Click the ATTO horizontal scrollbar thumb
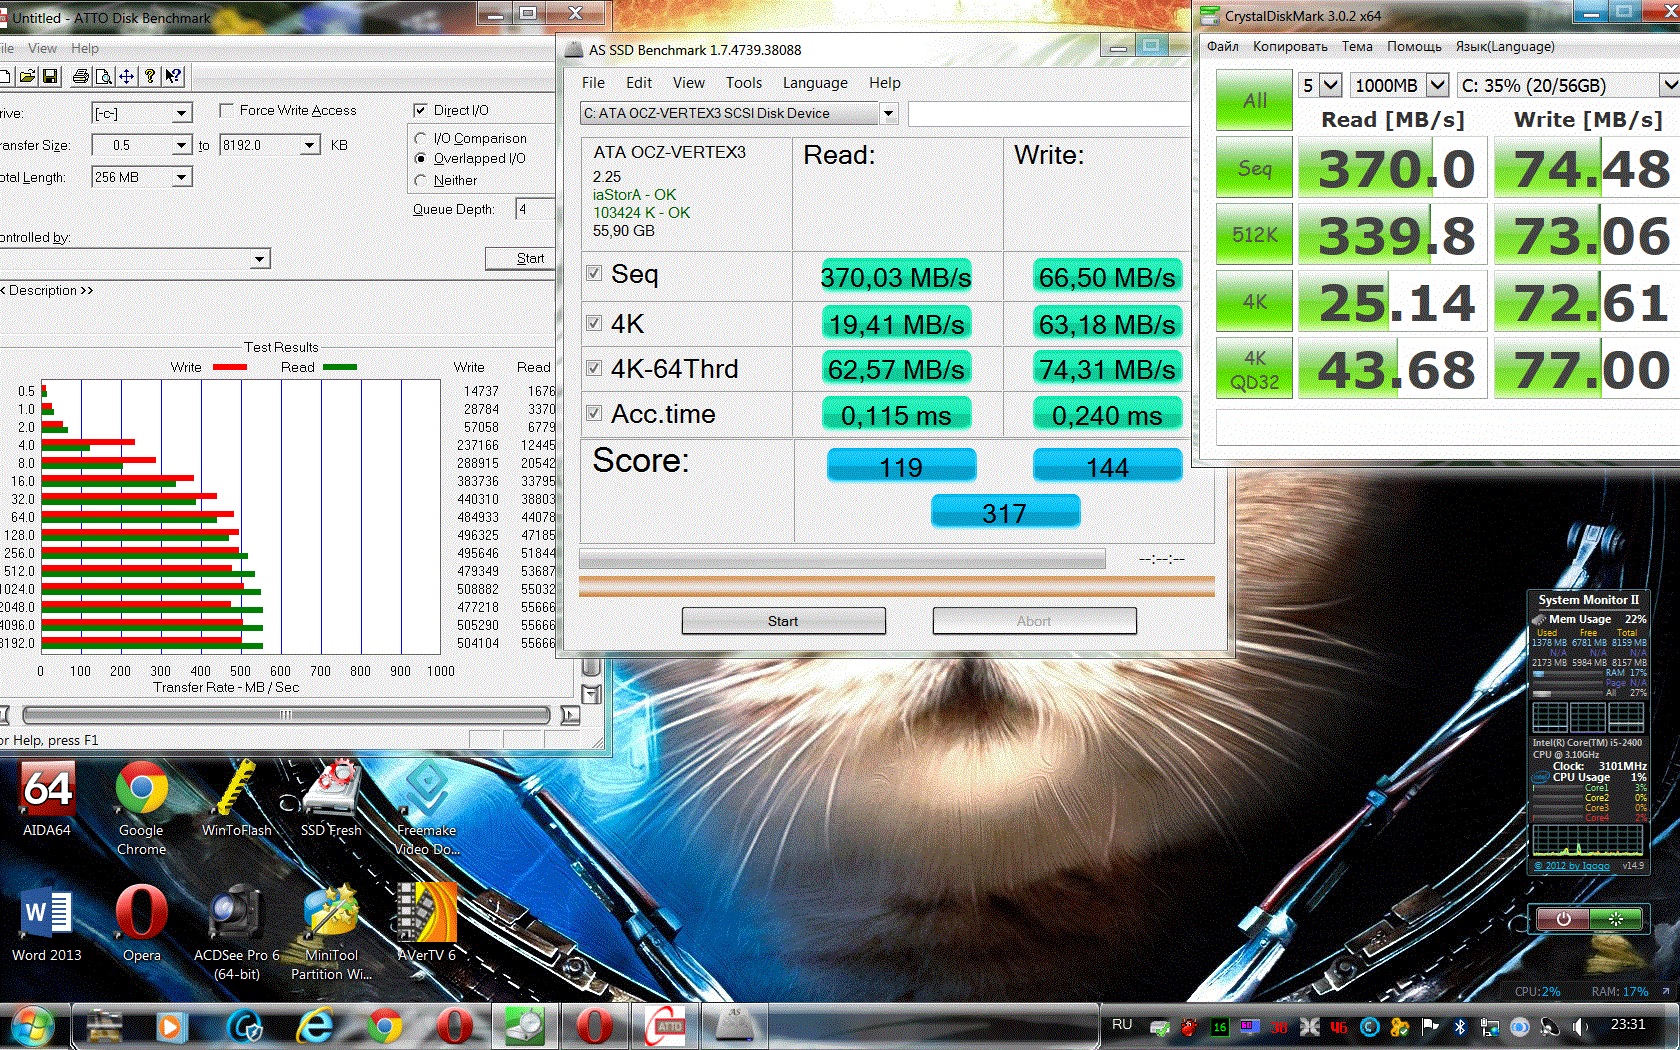Screen dimensions: 1680x1050 [x=286, y=715]
